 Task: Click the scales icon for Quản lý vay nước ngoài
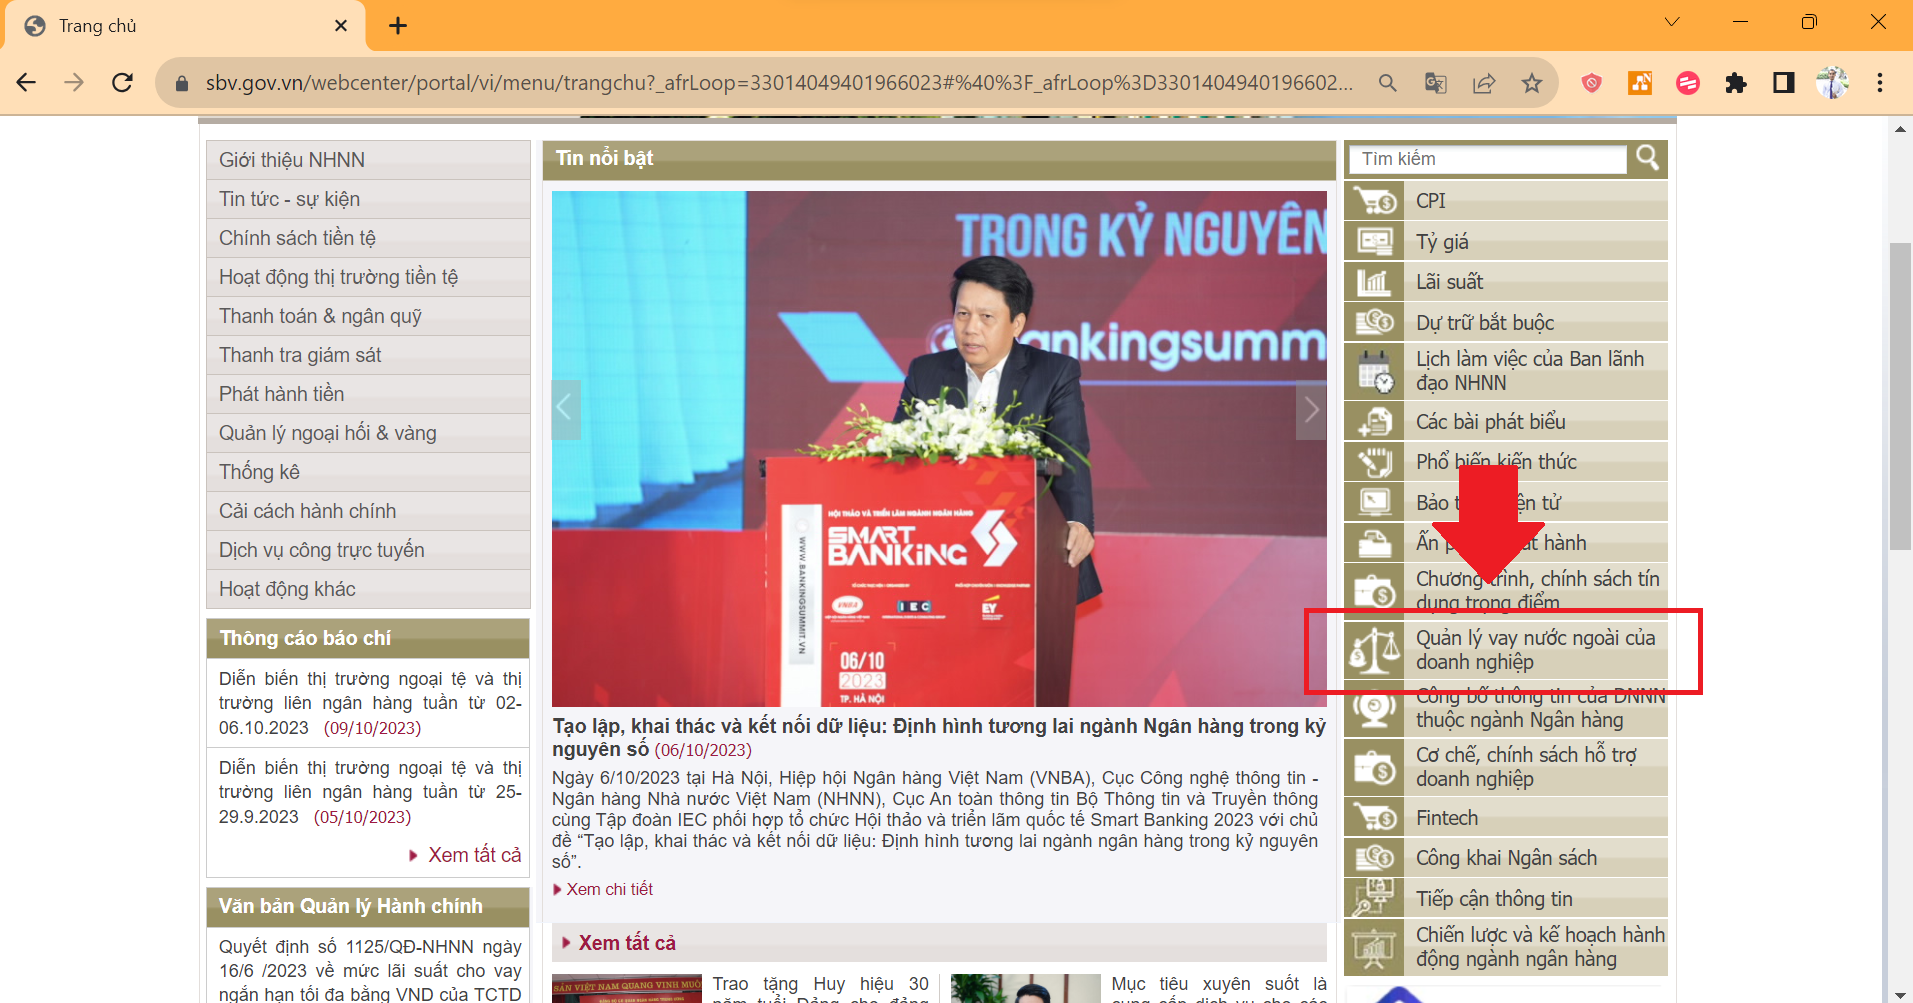point(1375,650)
